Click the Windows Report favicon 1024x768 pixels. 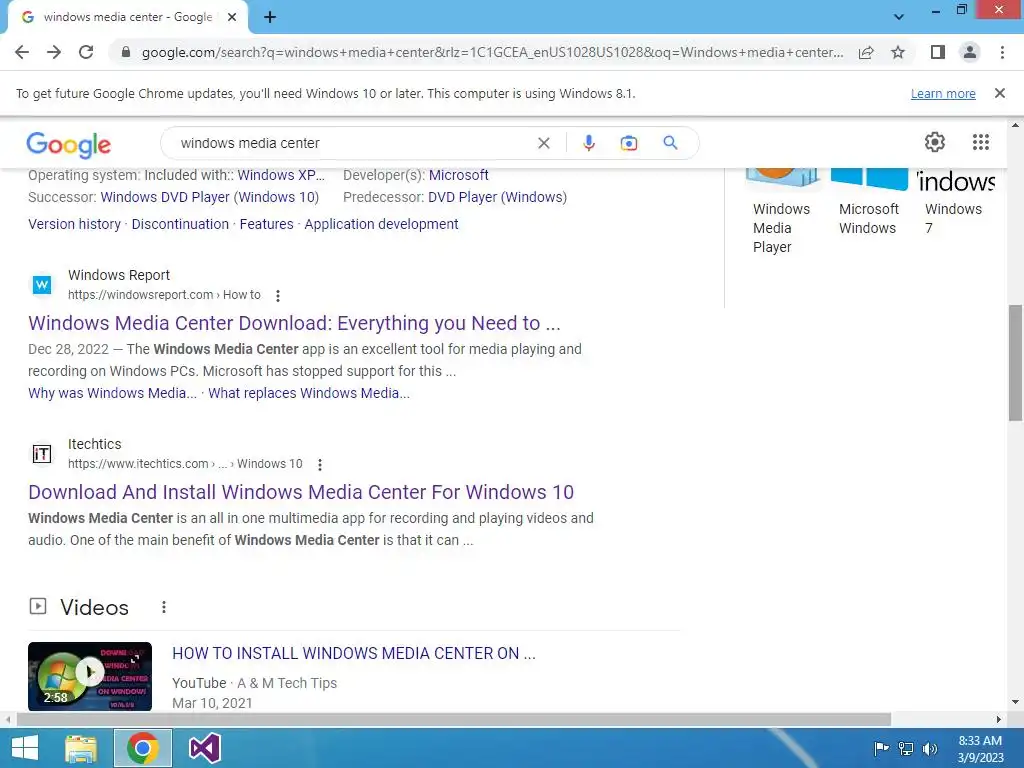pyautogui.click(x=42, y=285)
